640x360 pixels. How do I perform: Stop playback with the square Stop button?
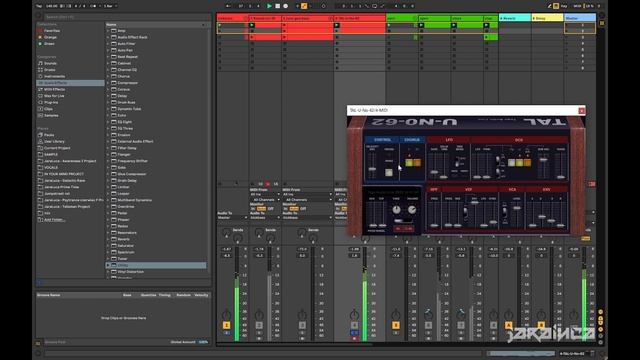[278, 6]
